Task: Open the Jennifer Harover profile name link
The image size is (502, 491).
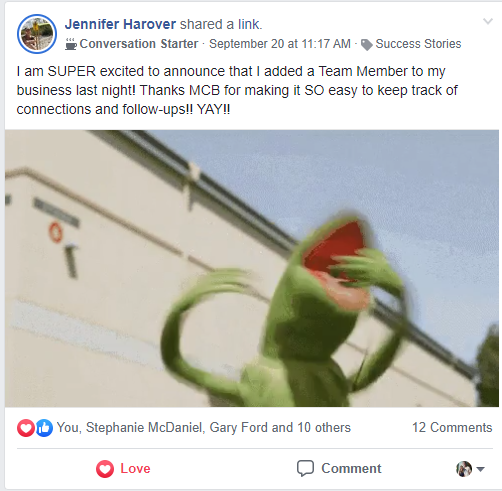Action: pyautogui.click(x=120, y=24)
